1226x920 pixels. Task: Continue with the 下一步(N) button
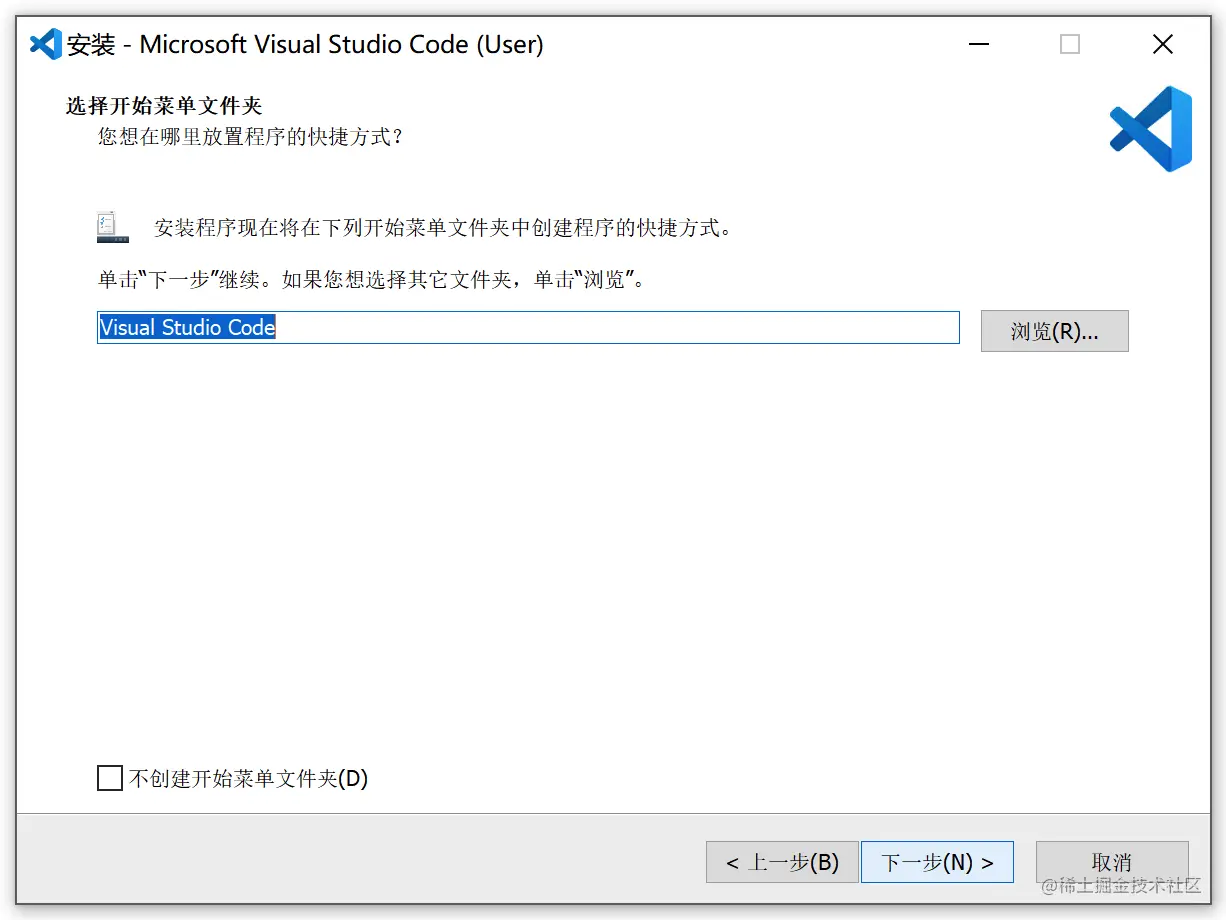pyautogui.click(x=937, y=862)
